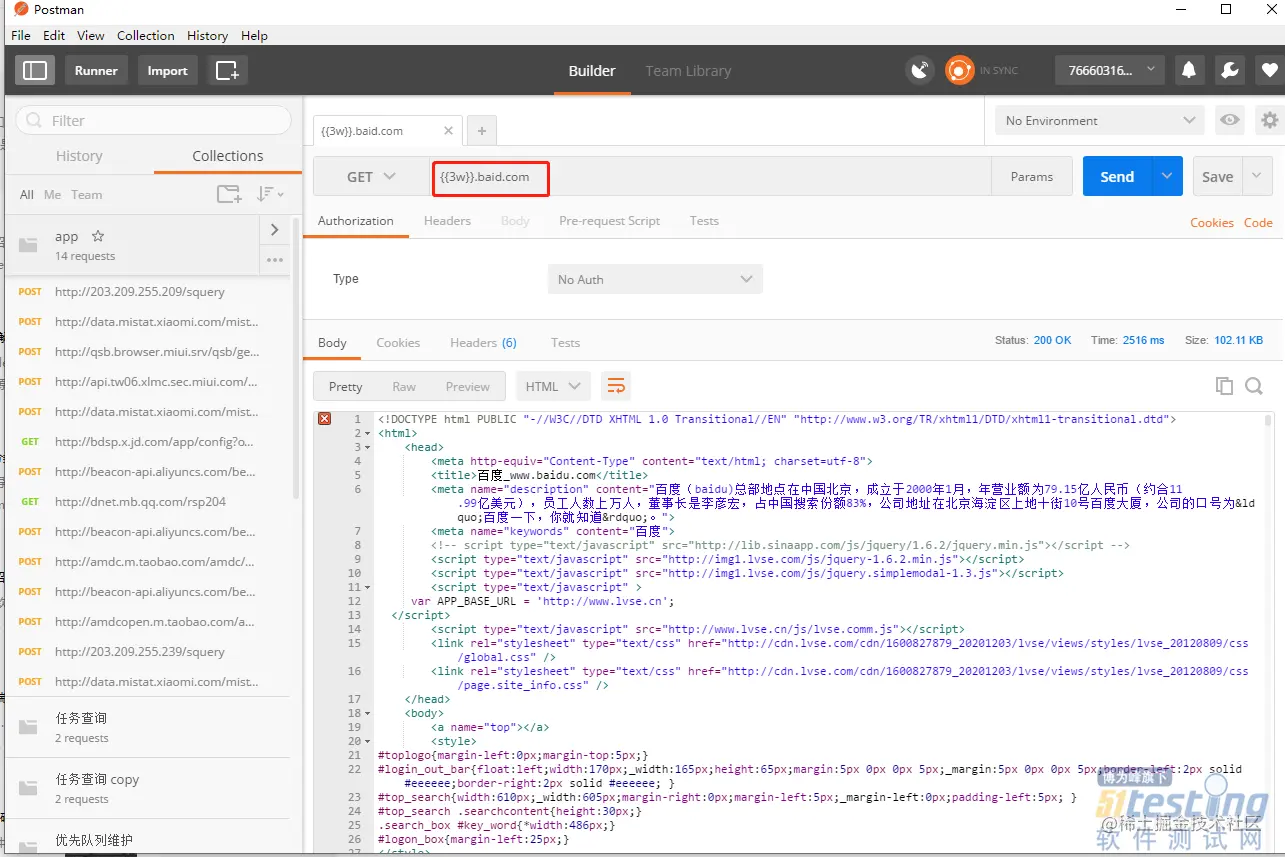Open the collection sort options
The width and height of the screenshot is (1285, 857).
(x=270, y=194)
